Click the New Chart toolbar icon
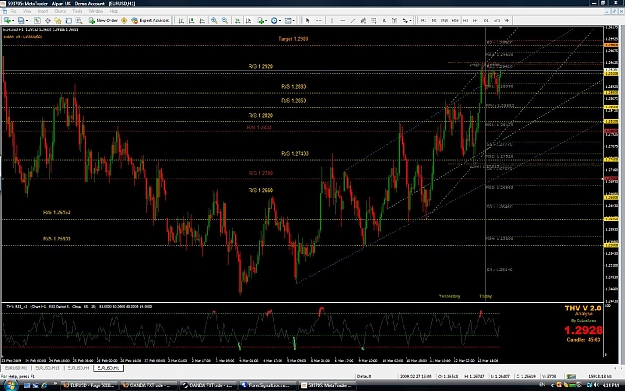The image size is (625, 391). tap(7, 20)
